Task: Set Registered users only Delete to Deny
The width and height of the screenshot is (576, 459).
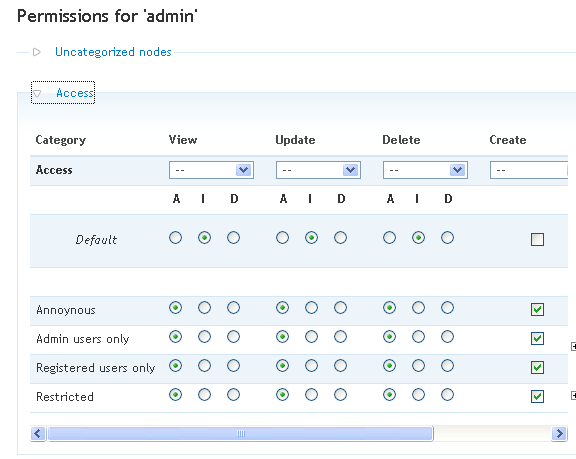Action: coord(447,365)
